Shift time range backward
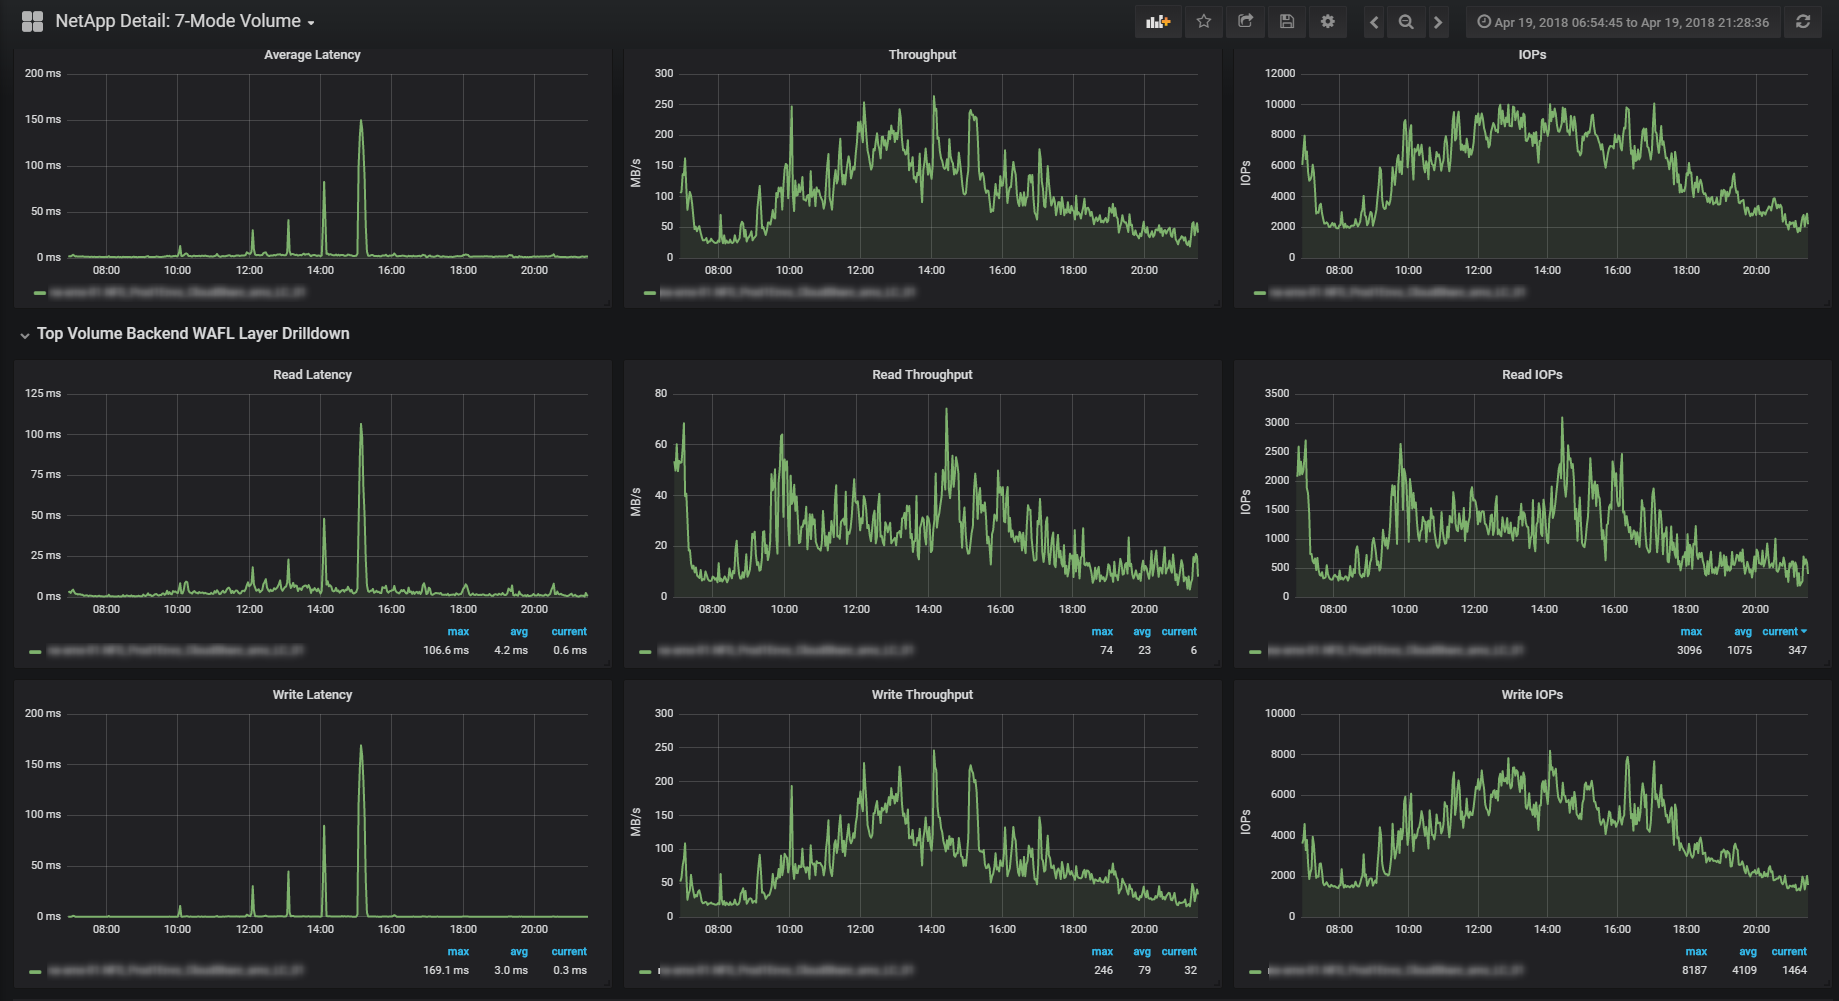The height and width of the screenshot is (1001, 1839). (x=1374, y=22)
